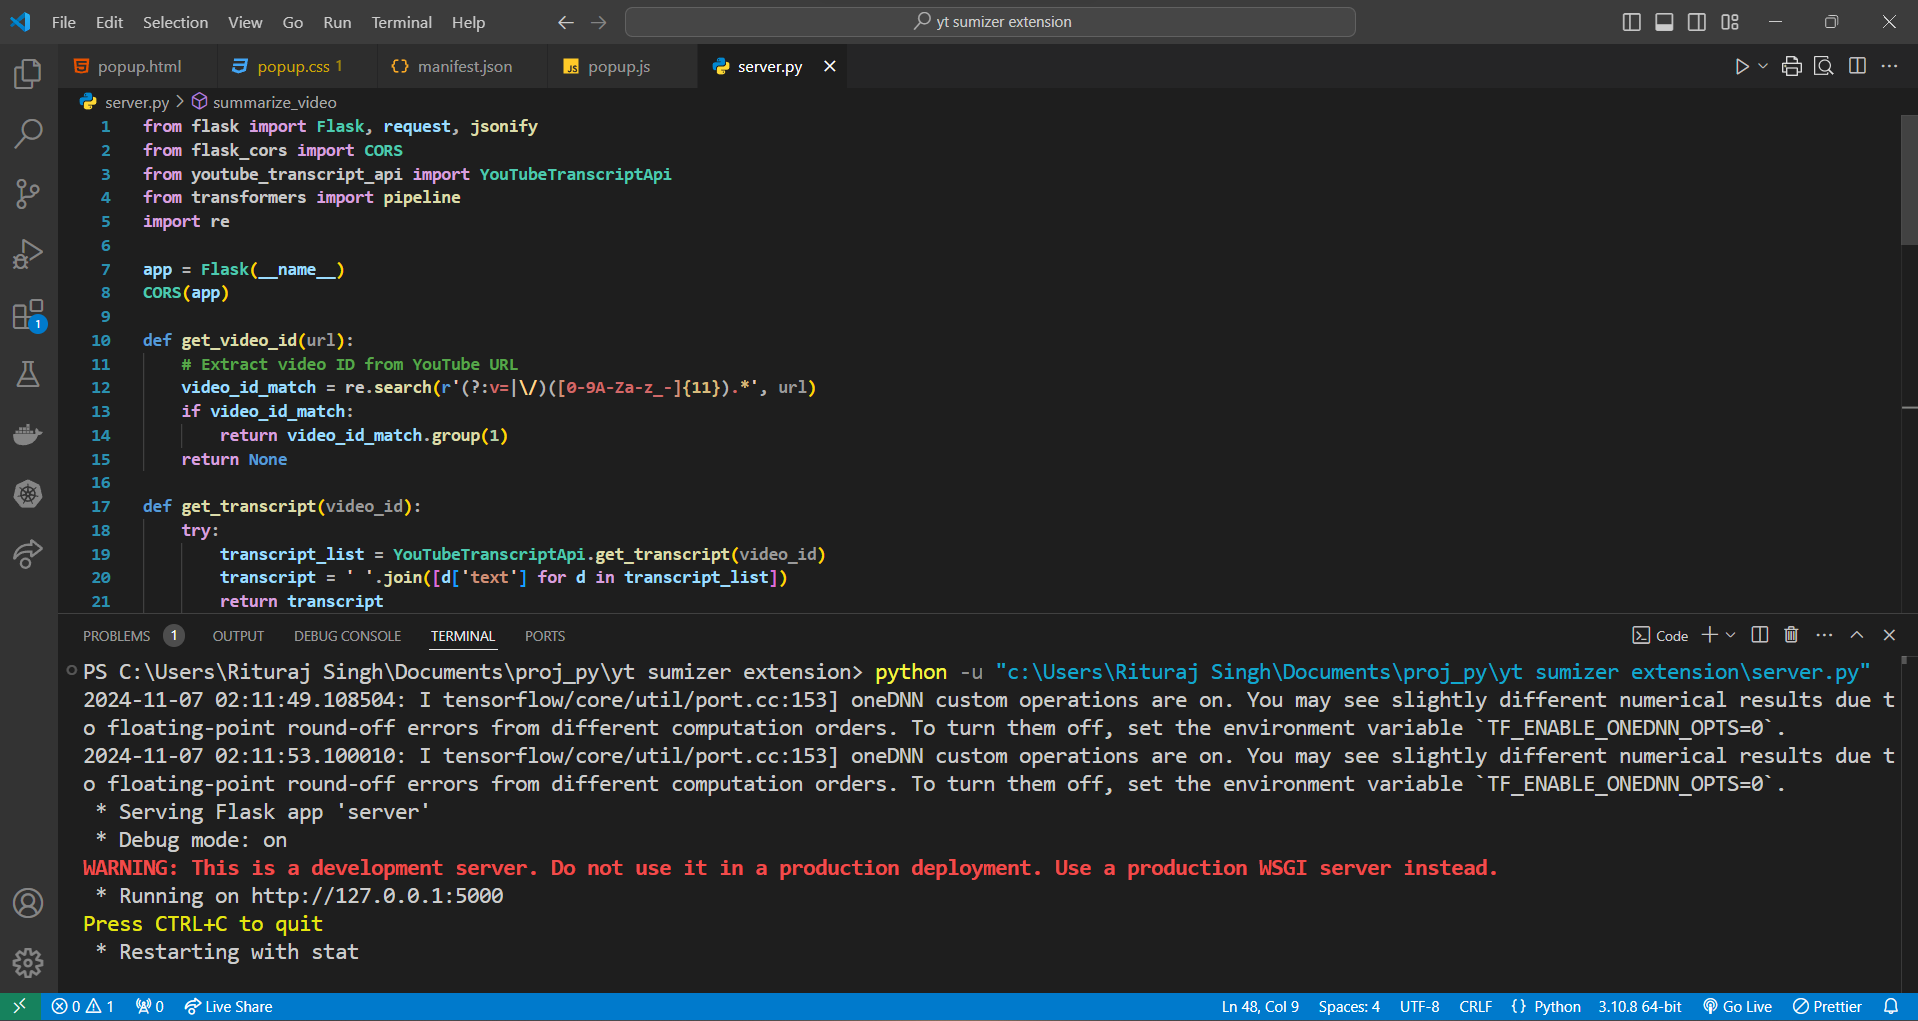The image size is (1918, 1021).
Task: Go forward with navigation arrow
Action: click(x=599, y=22)
